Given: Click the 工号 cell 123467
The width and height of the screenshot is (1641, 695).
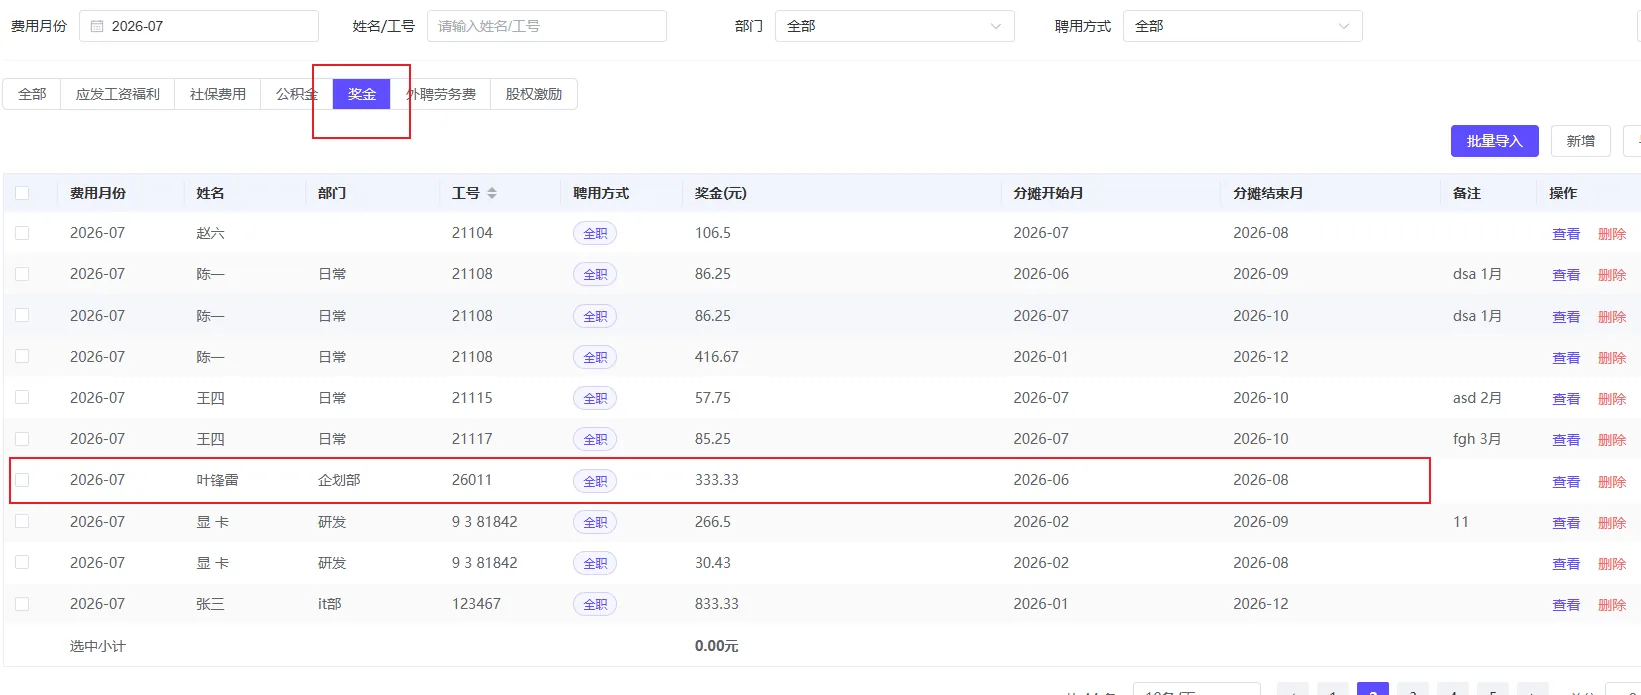Looking at the screenshot, I should (476, 604).
